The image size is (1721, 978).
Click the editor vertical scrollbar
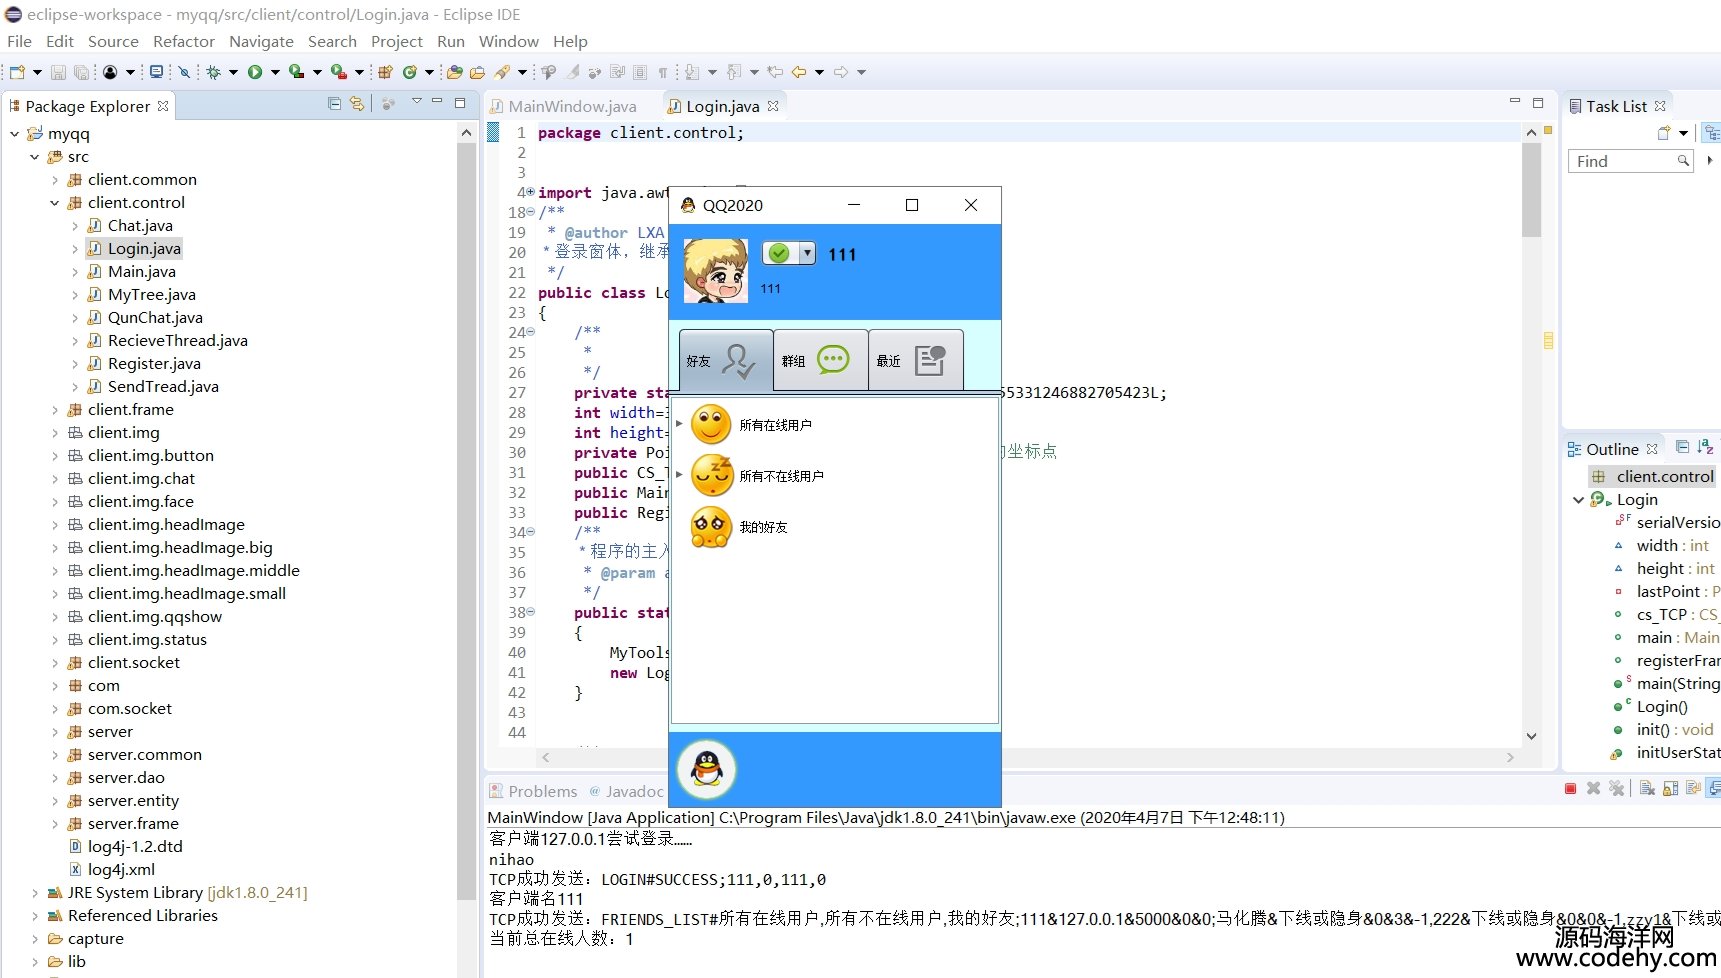1531,190
